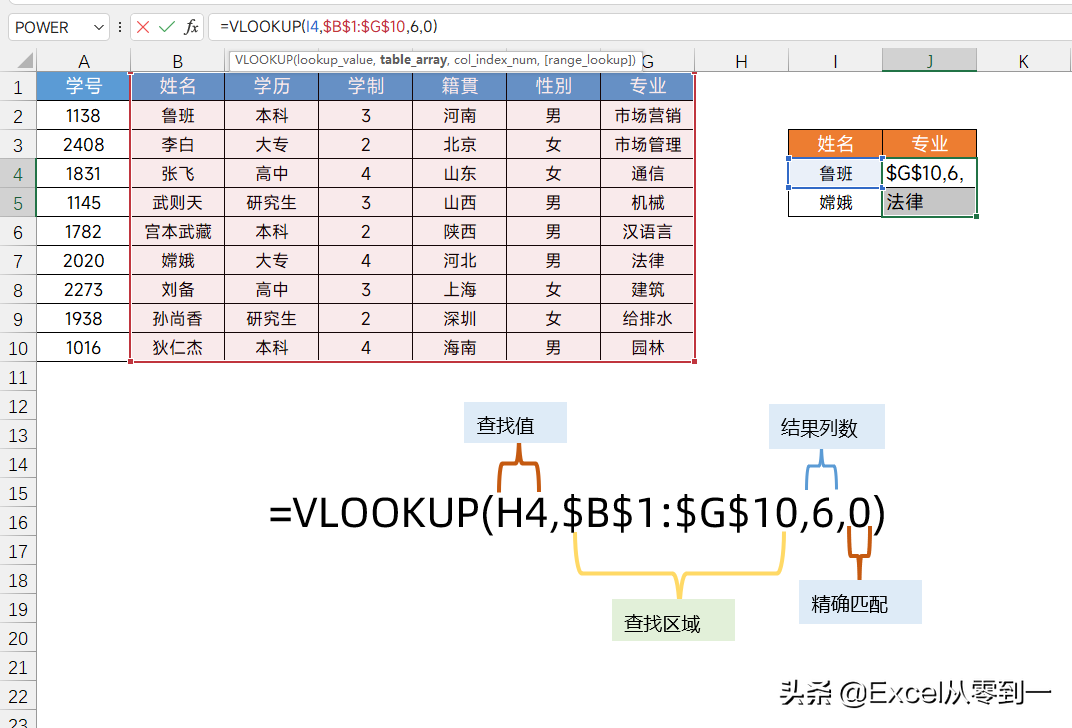Image resolution: width=1072 pixels, height=728 pixels.
Task: Click the 专业 header in column G
Action: (x=647, y=86)
